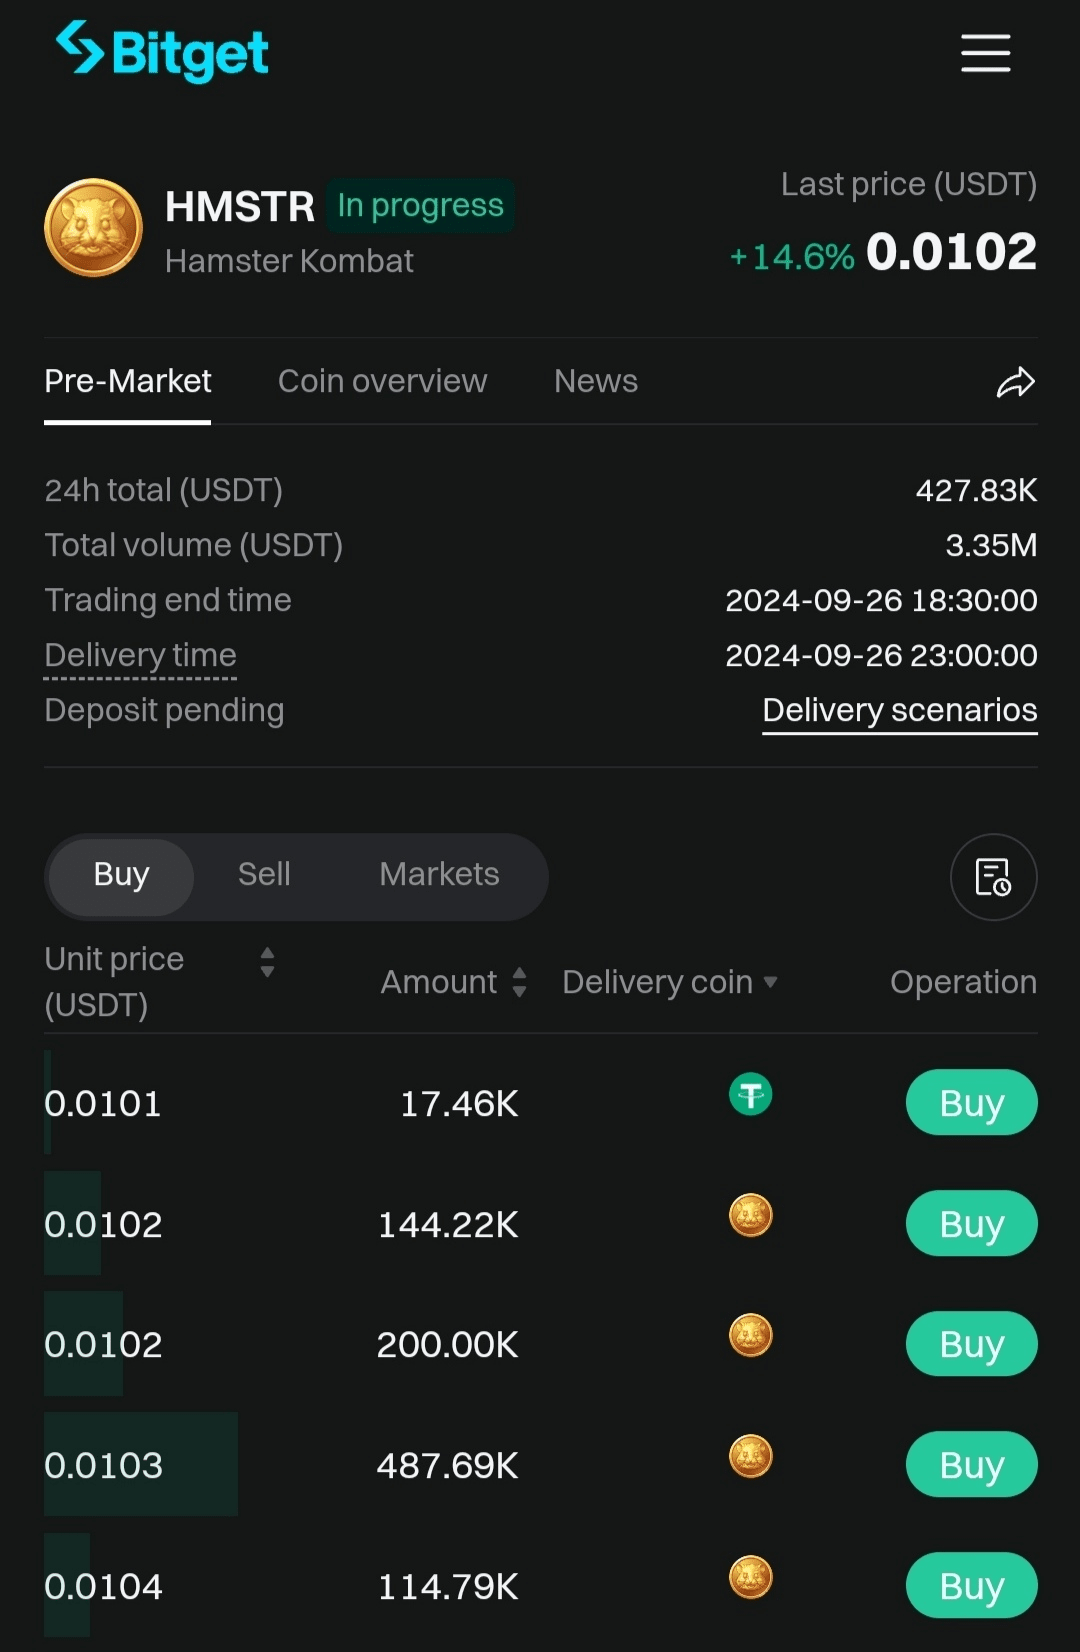Open the Delivery coin filter dropdown
Viewport: 1080px width, 1652px height.
point(769,982)
